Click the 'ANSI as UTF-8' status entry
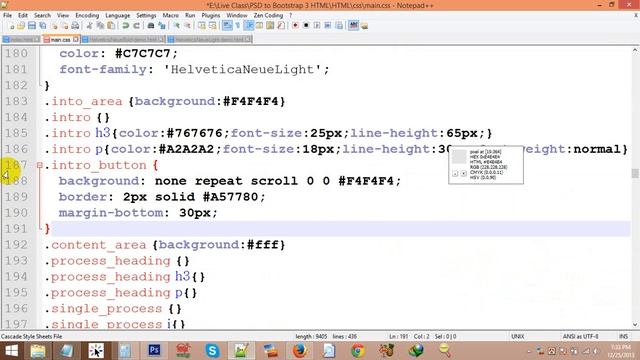640x360 pixels. 580,336
